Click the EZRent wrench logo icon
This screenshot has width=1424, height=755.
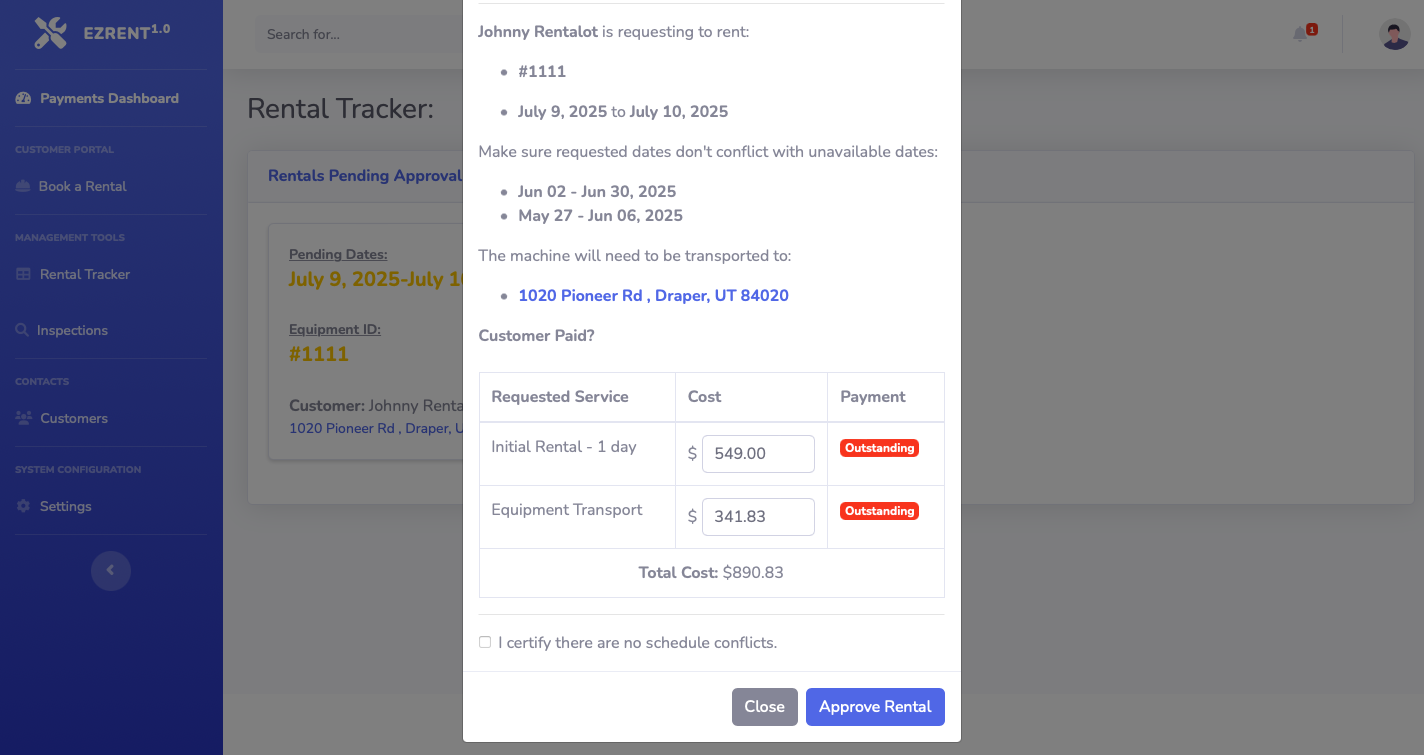[x=50, y=33]
